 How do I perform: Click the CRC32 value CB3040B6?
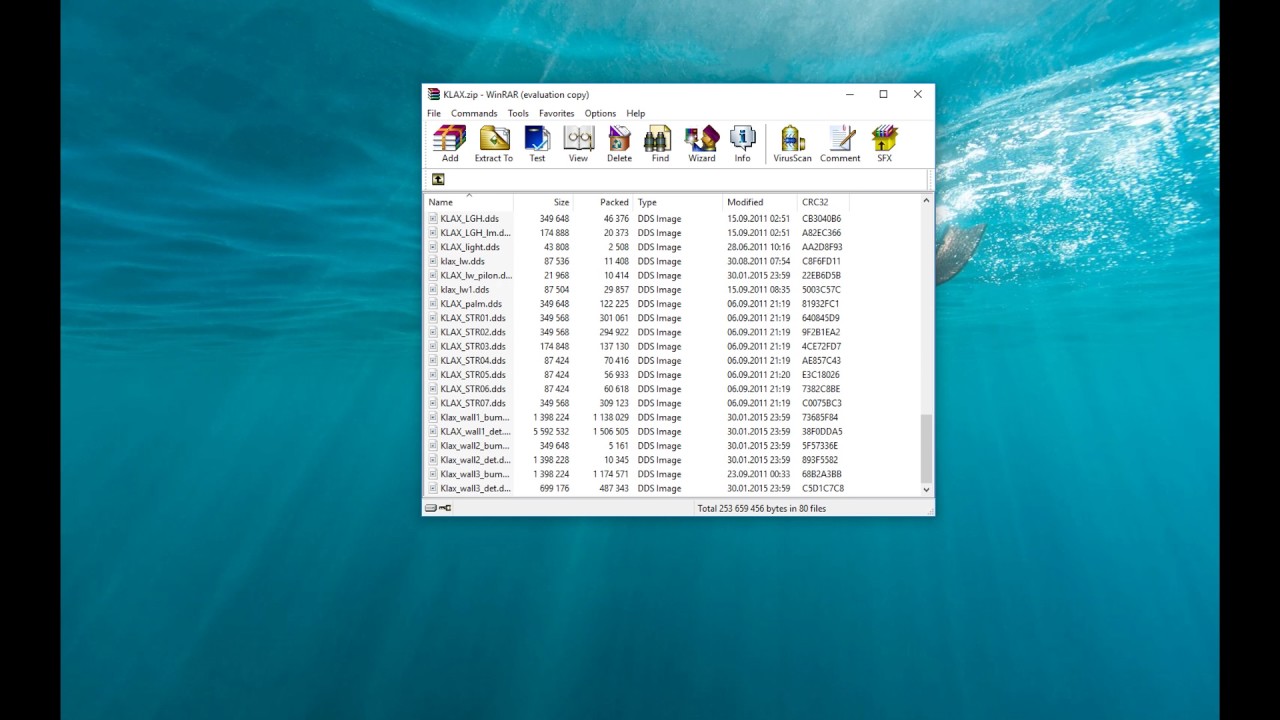click(x=821, y=219)
